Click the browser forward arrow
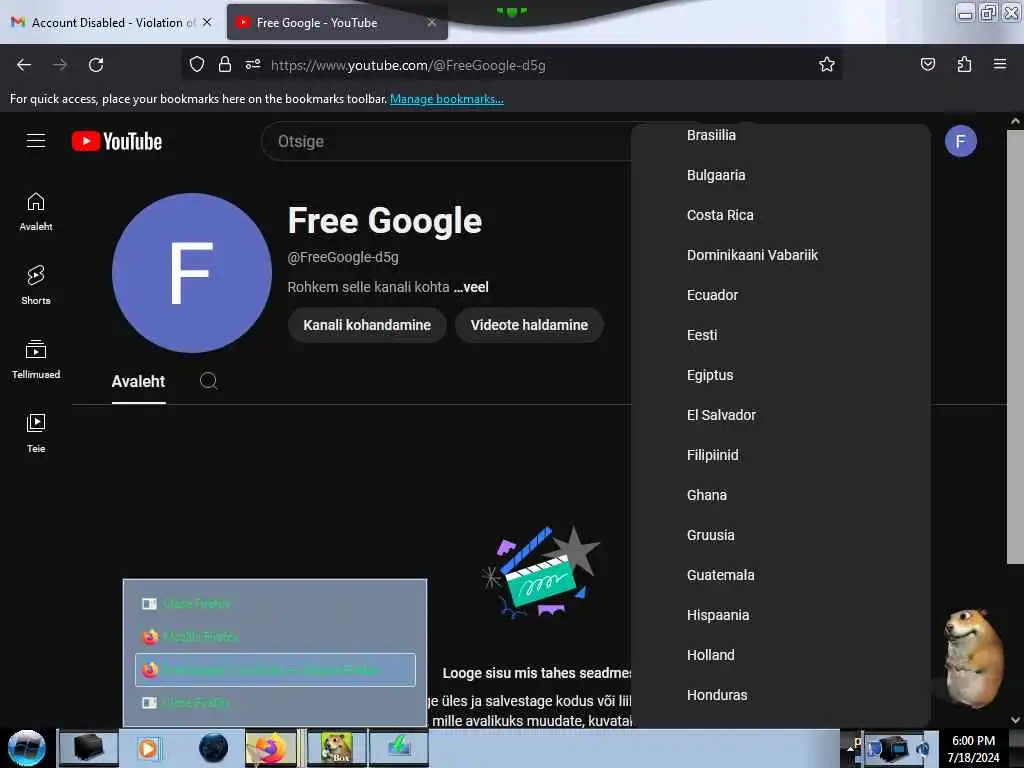Image resolution: width=1024 pixels, height=768 pixels. click(x=60, y=65)
